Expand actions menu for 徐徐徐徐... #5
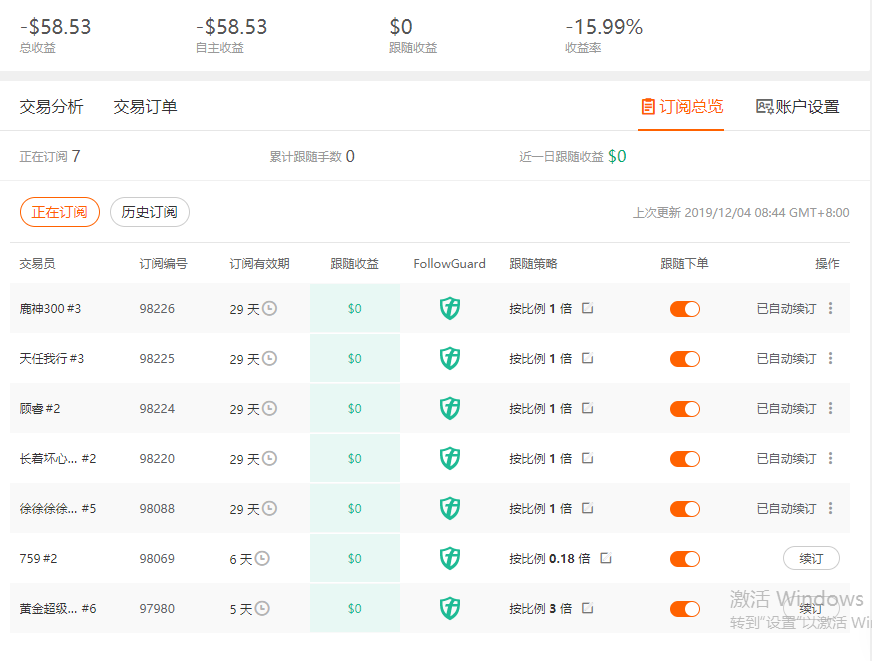This screenshot has height=661, width=872. [830, 508]
